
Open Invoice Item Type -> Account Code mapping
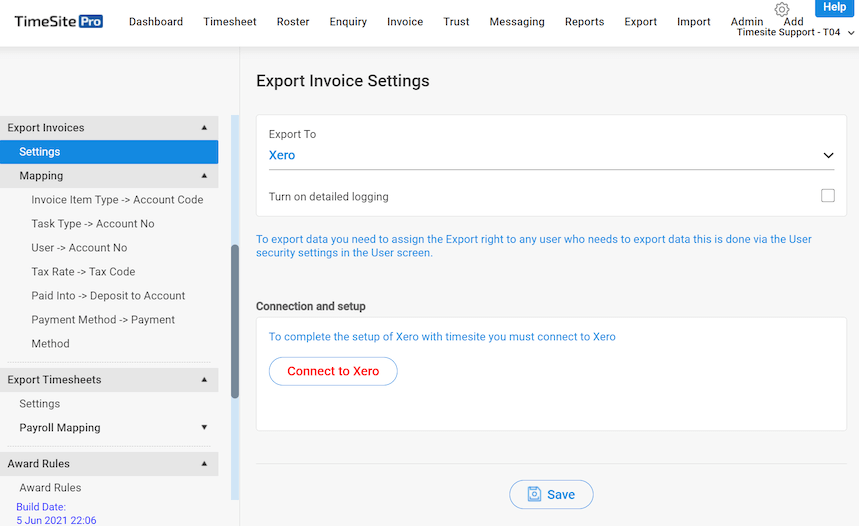(117, 200)
